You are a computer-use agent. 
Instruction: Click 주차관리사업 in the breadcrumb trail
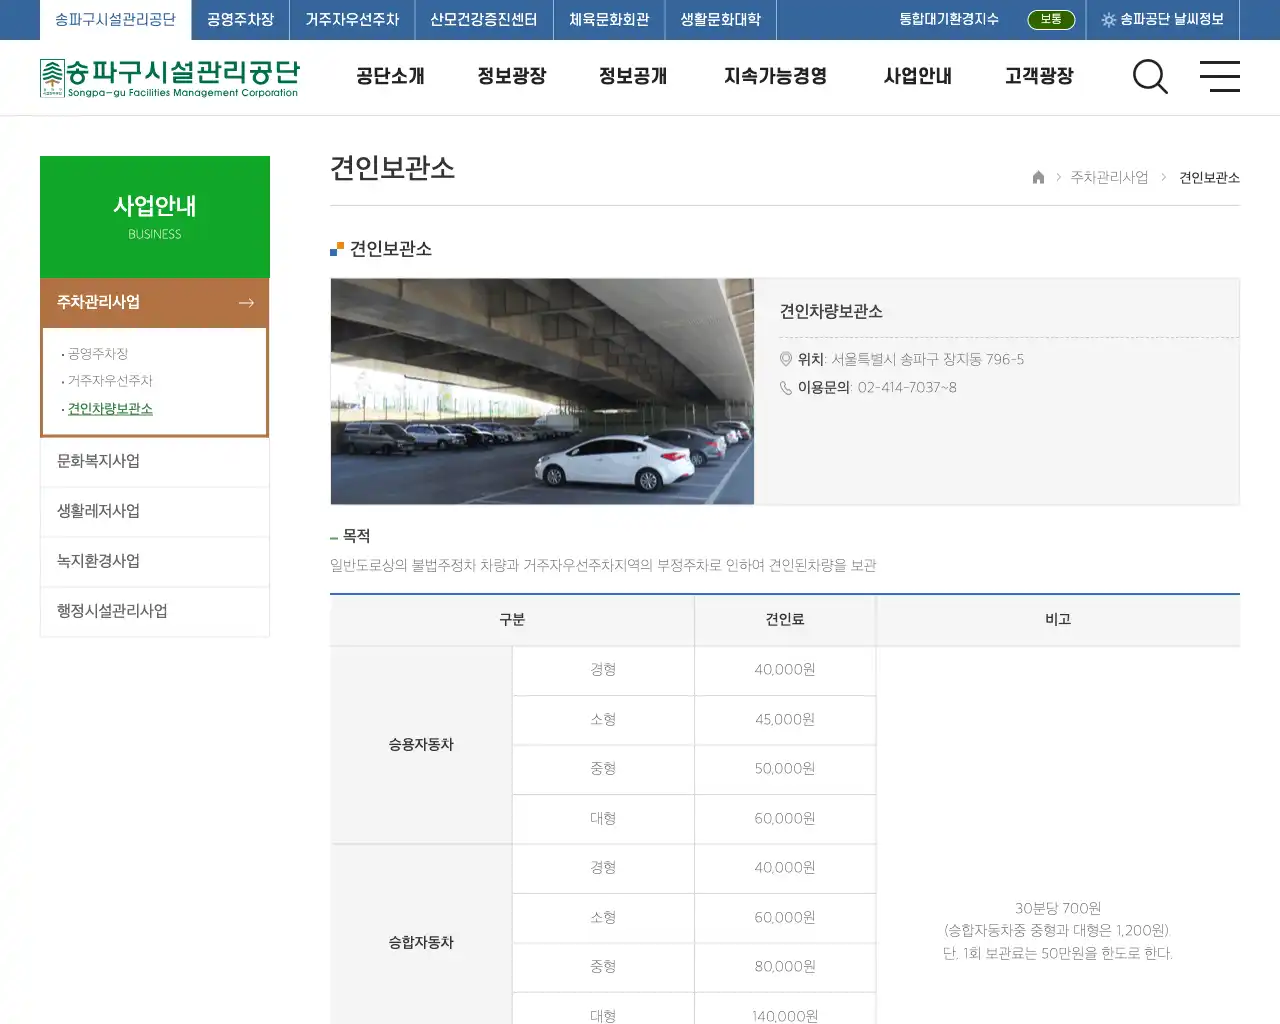pyautogui.click(x=1110, y=177)
